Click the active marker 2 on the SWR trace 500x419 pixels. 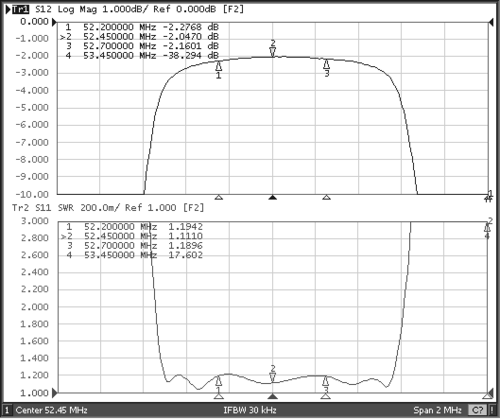273,378
